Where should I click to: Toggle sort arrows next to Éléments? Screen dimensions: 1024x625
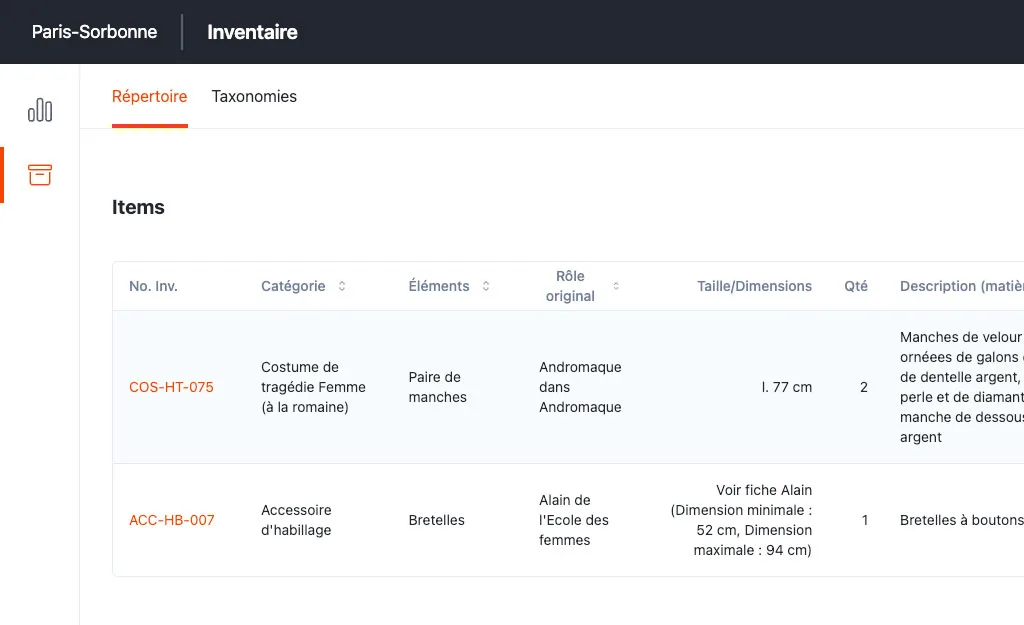[486, 286]
